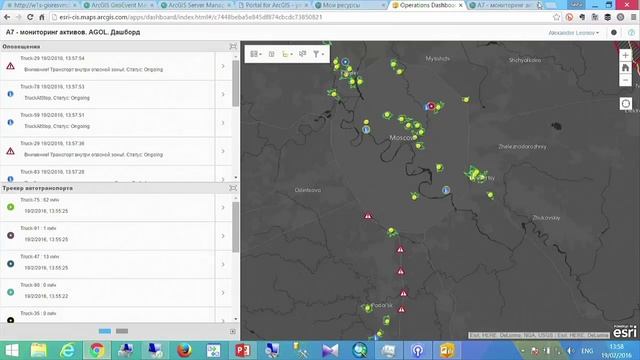The height and width of the screenshot is (360, 640).
Task: Click the status icon of Truck-47
Action: point(11,264)
